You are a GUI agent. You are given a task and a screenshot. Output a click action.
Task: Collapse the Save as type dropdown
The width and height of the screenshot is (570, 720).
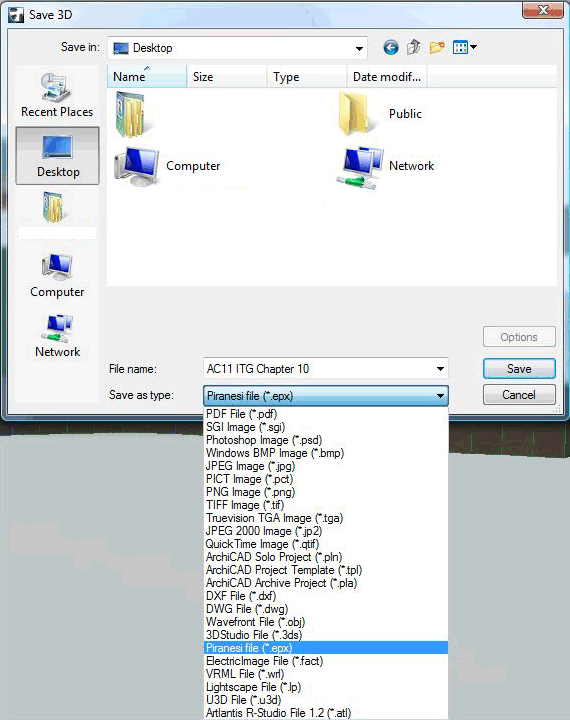click(x=440, y=396)
